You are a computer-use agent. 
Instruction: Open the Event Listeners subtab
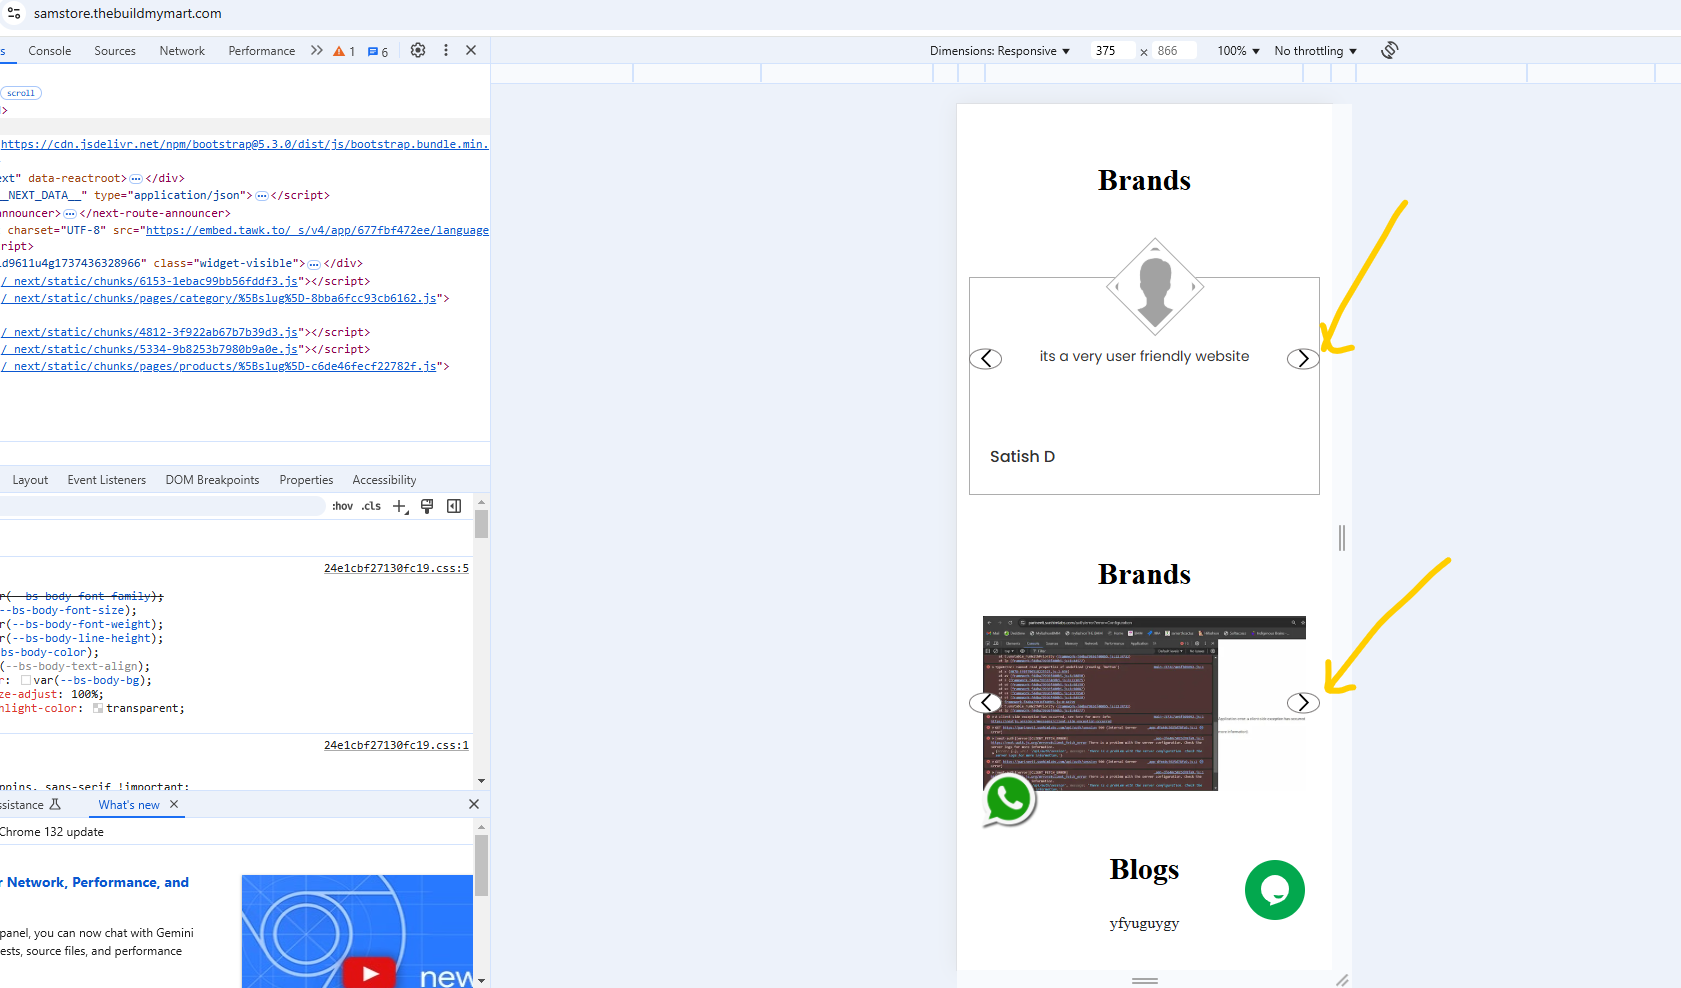tap(107, 480)
